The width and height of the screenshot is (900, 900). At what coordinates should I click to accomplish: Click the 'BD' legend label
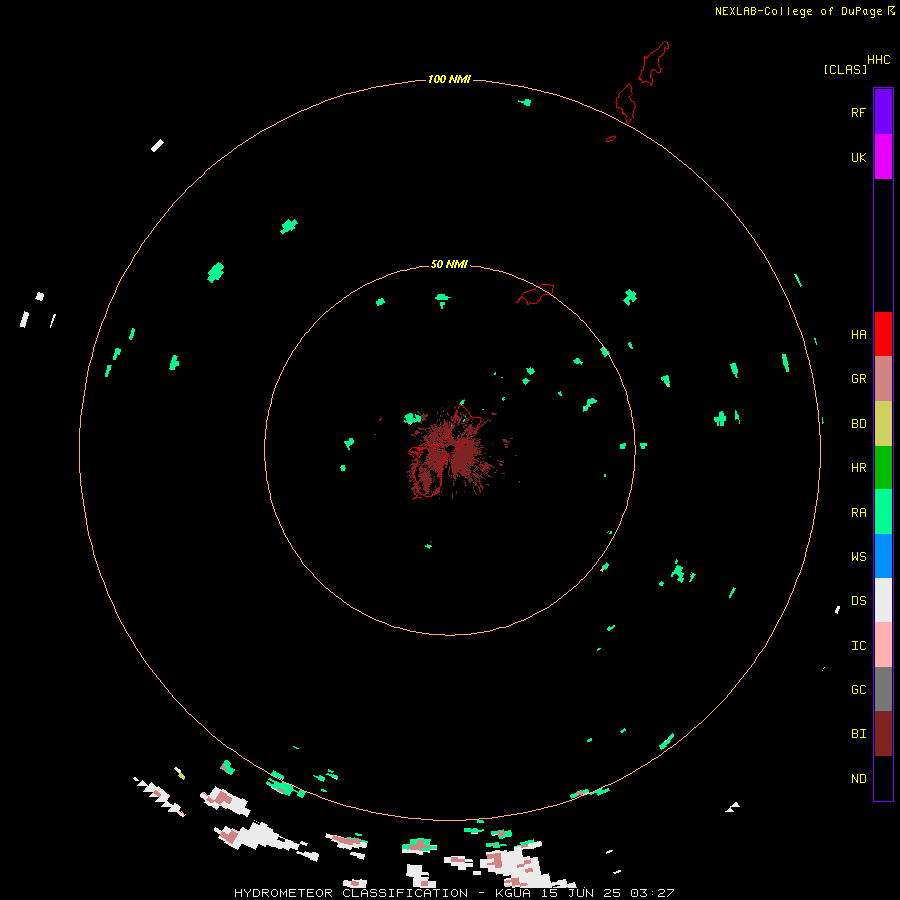(858, 424)
